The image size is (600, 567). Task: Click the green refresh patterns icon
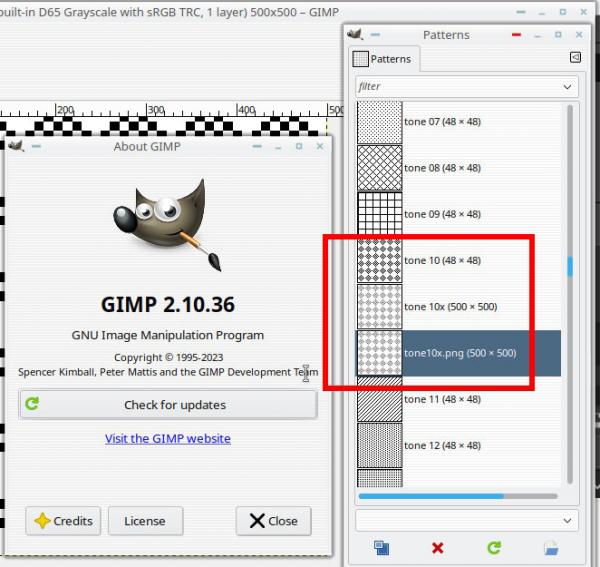[x=494, y=548]
